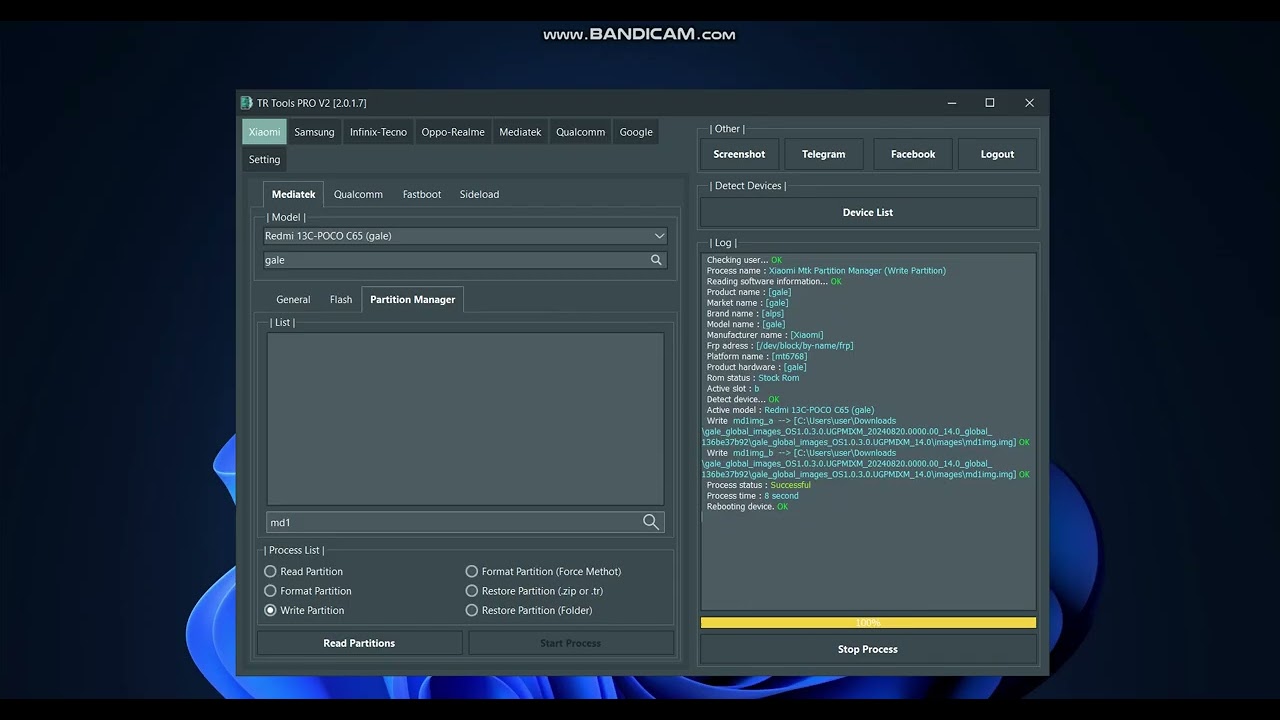Click the log line 'Rebooting device. OK'

747,507
